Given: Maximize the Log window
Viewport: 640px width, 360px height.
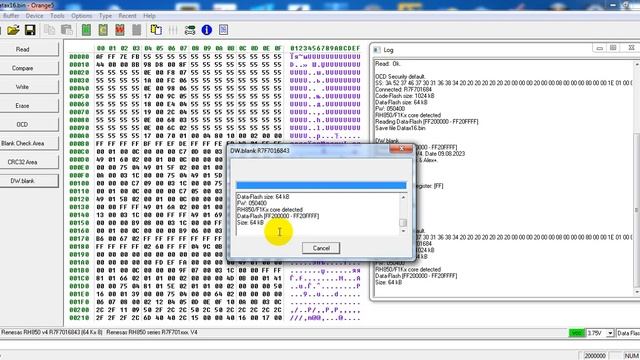Looking at the screenshot, I should [613, 49].
